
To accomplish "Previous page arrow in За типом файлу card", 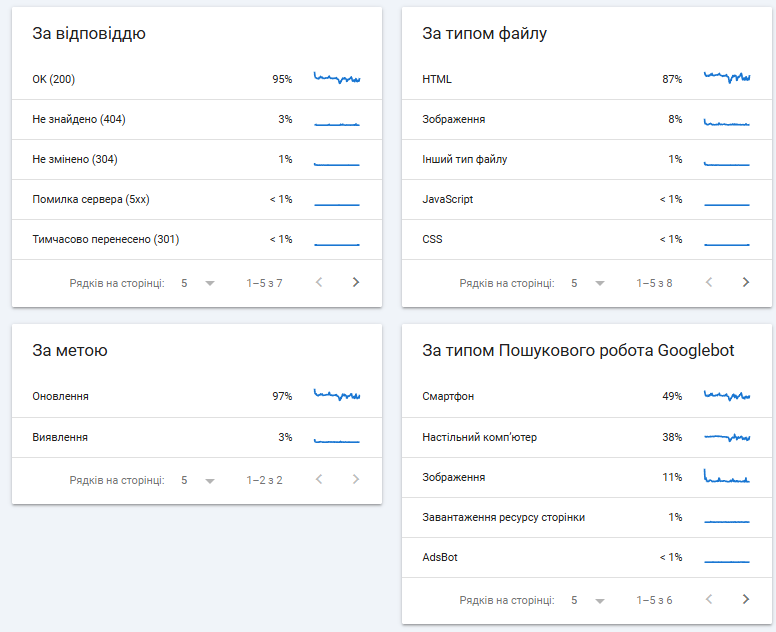I will (x=709, y=283).
